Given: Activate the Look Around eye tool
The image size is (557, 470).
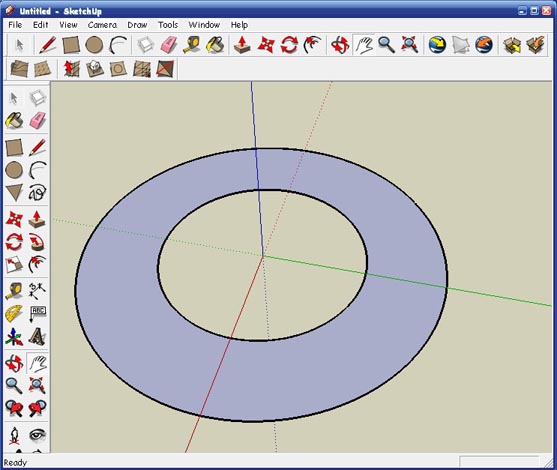Looking at the screenshot, I should click(37, 435).
